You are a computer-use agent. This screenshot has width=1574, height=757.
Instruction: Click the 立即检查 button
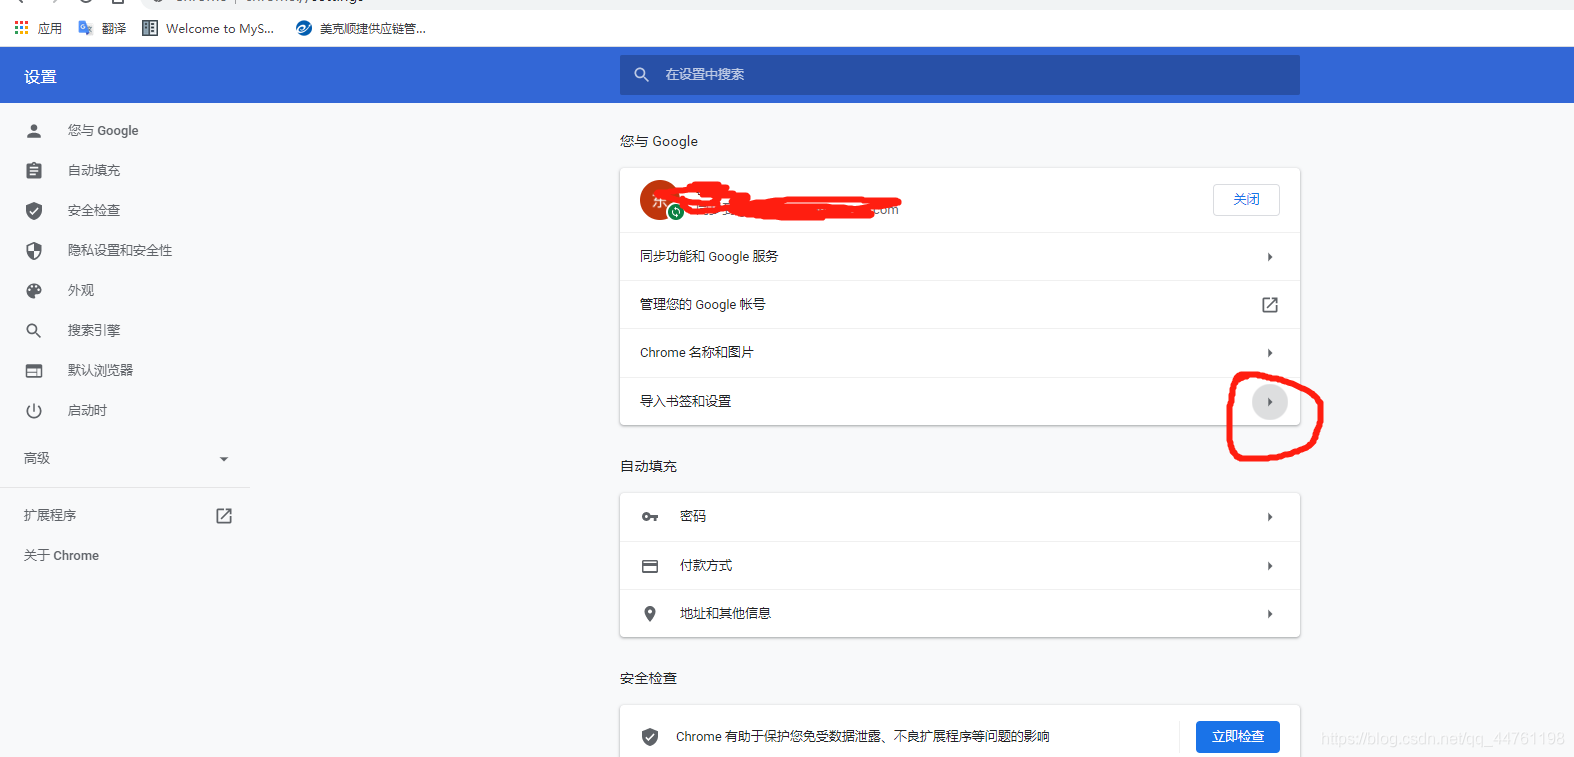pyautogui.click(x=1238, y=737)
